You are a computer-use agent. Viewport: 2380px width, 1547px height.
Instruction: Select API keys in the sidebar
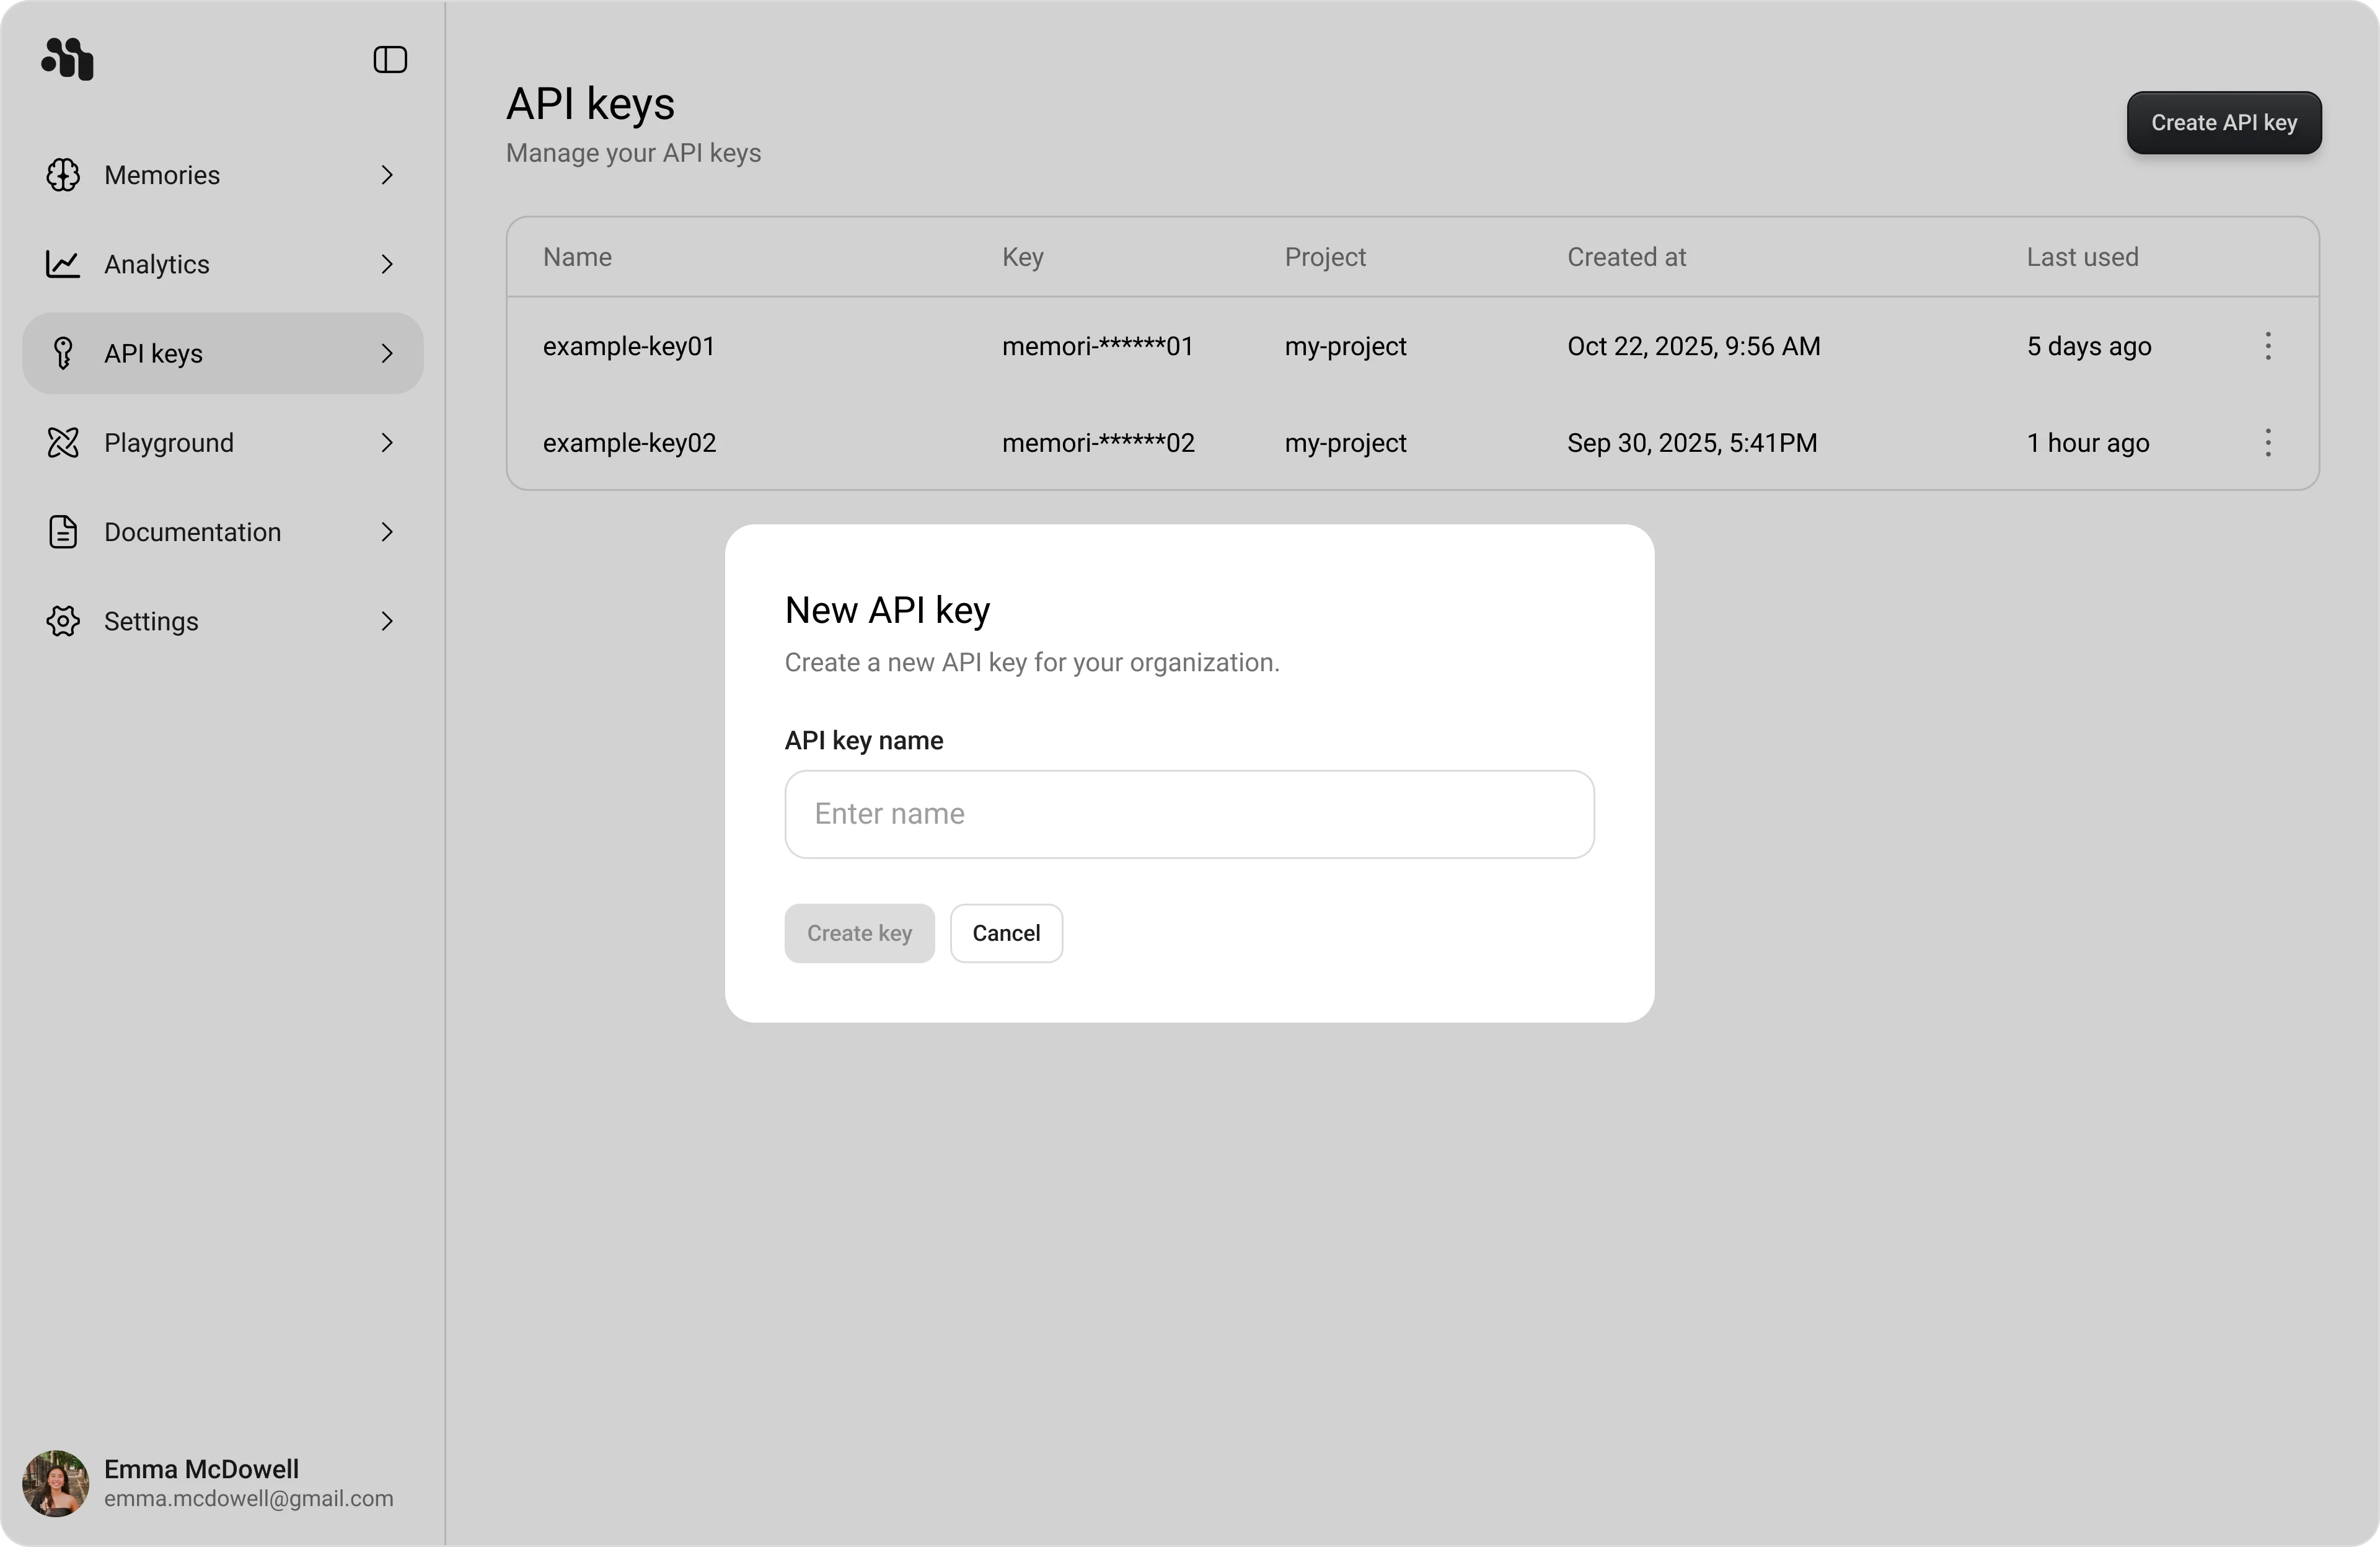click(154, 354)
